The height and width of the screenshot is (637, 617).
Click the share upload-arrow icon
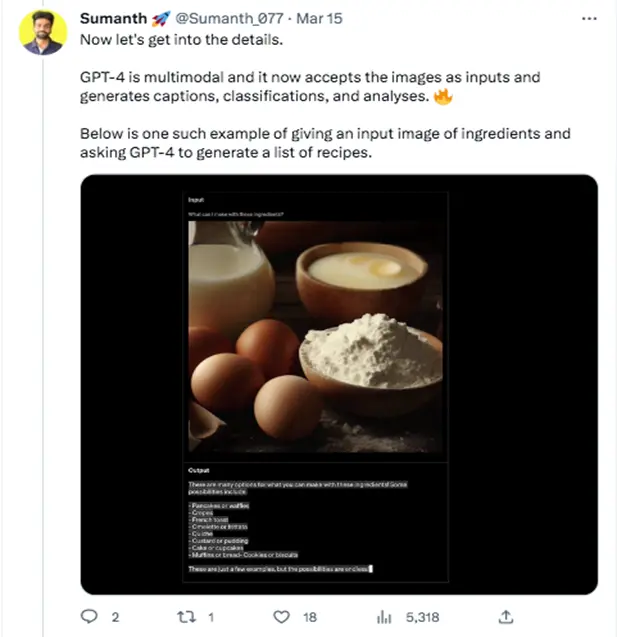(x=506, y=617)
